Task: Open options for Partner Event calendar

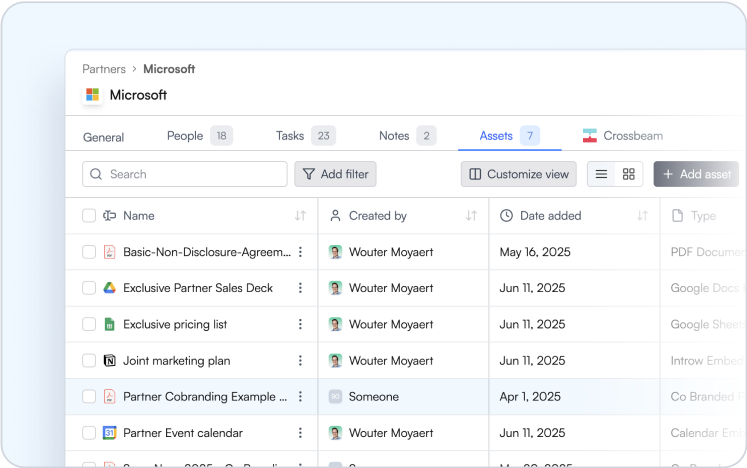Action: click(300, 433)
